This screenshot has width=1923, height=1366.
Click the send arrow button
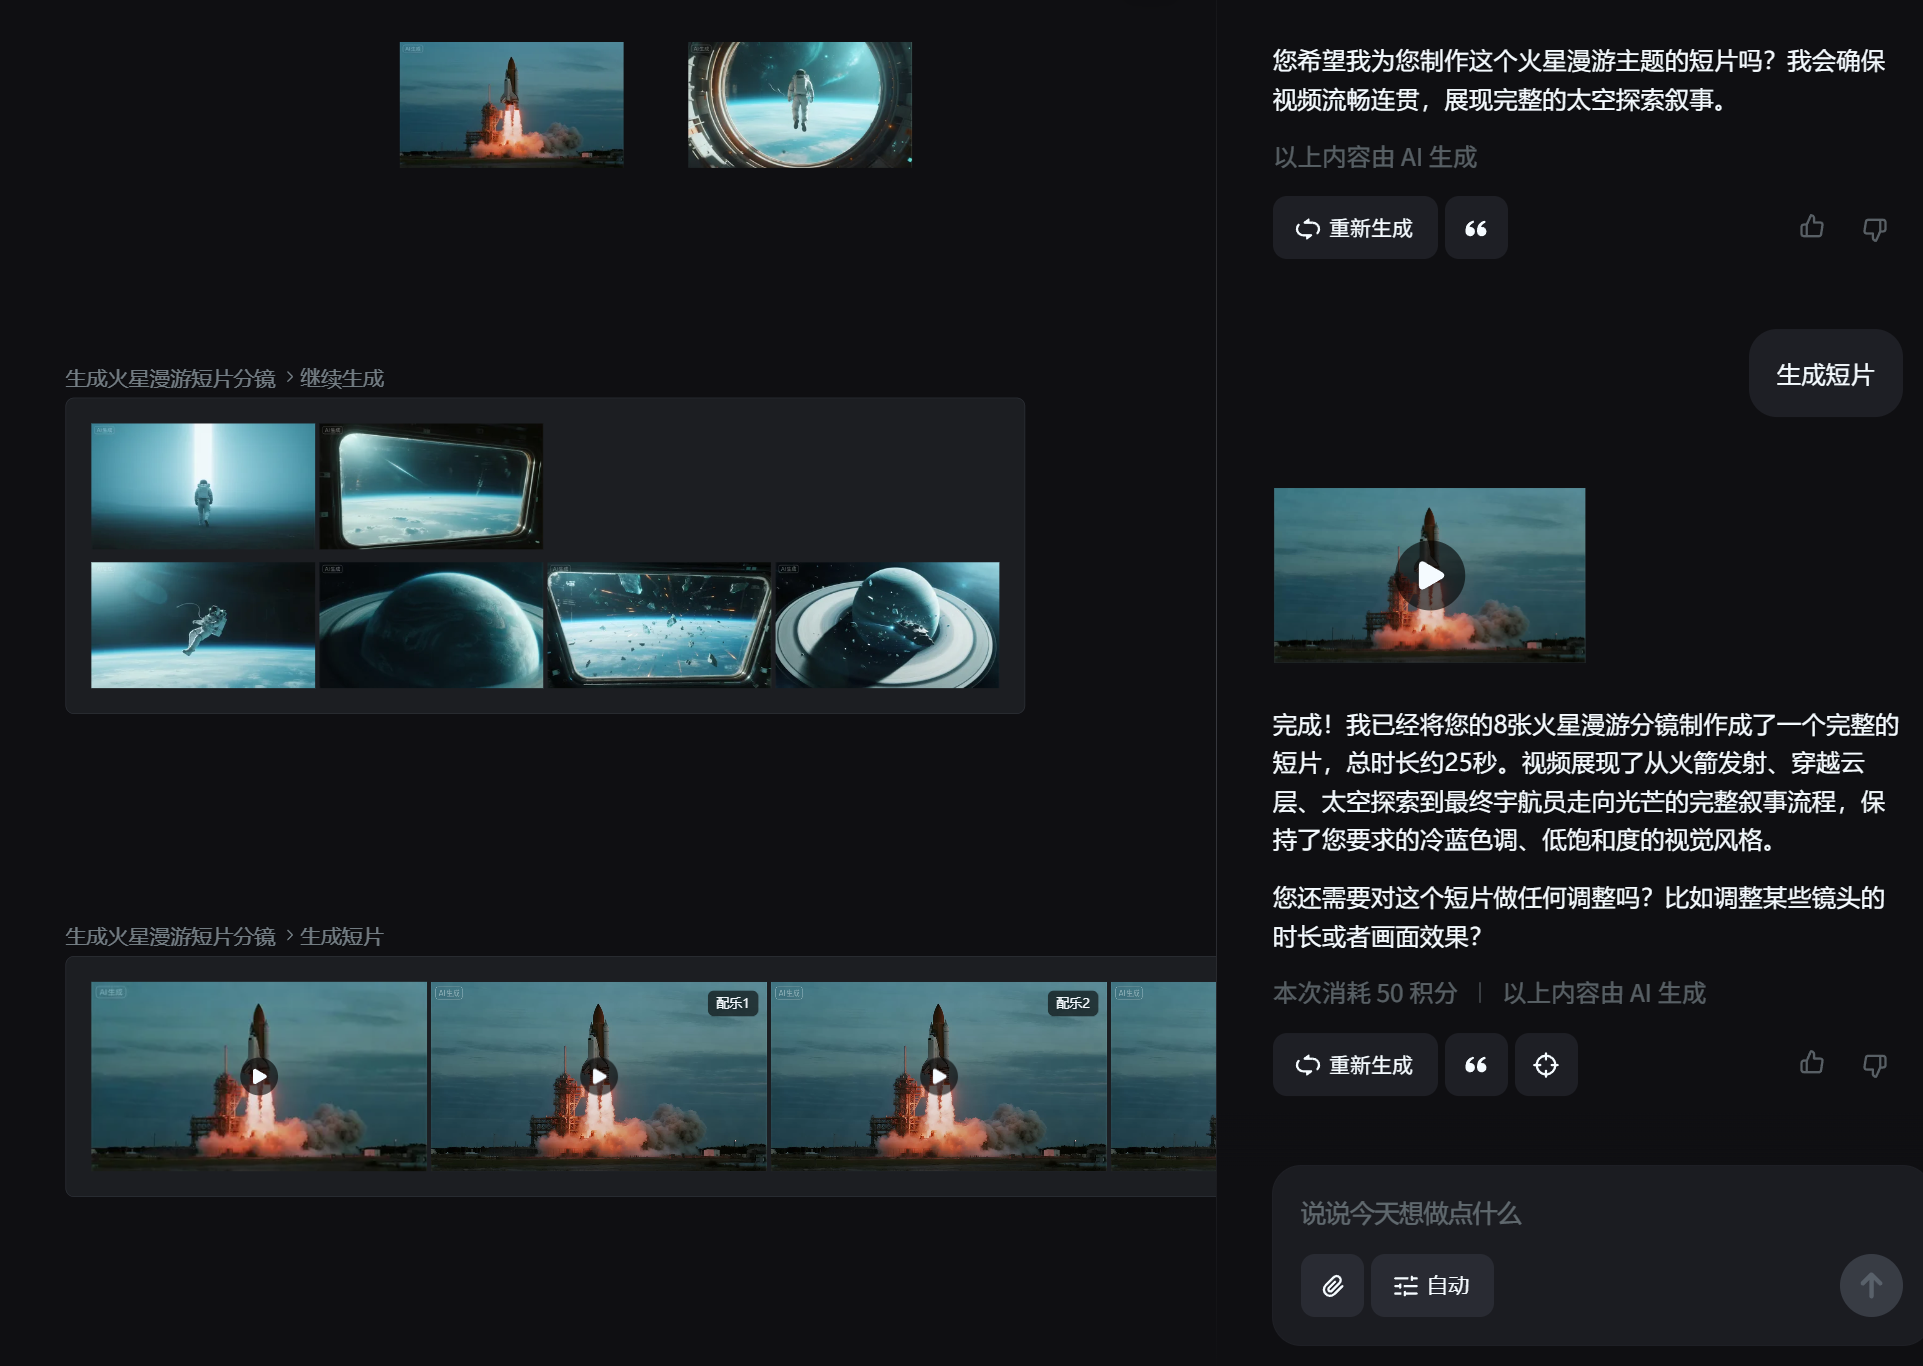tap(1870, 1286)
